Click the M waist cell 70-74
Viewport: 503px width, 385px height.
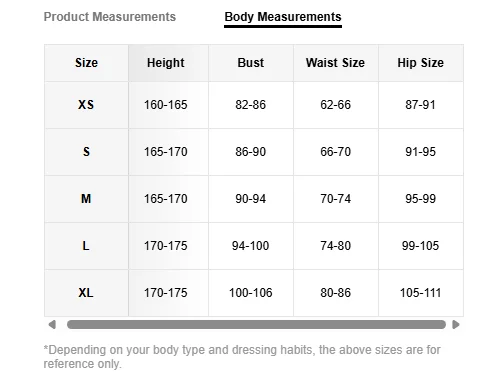click(336, 199)
